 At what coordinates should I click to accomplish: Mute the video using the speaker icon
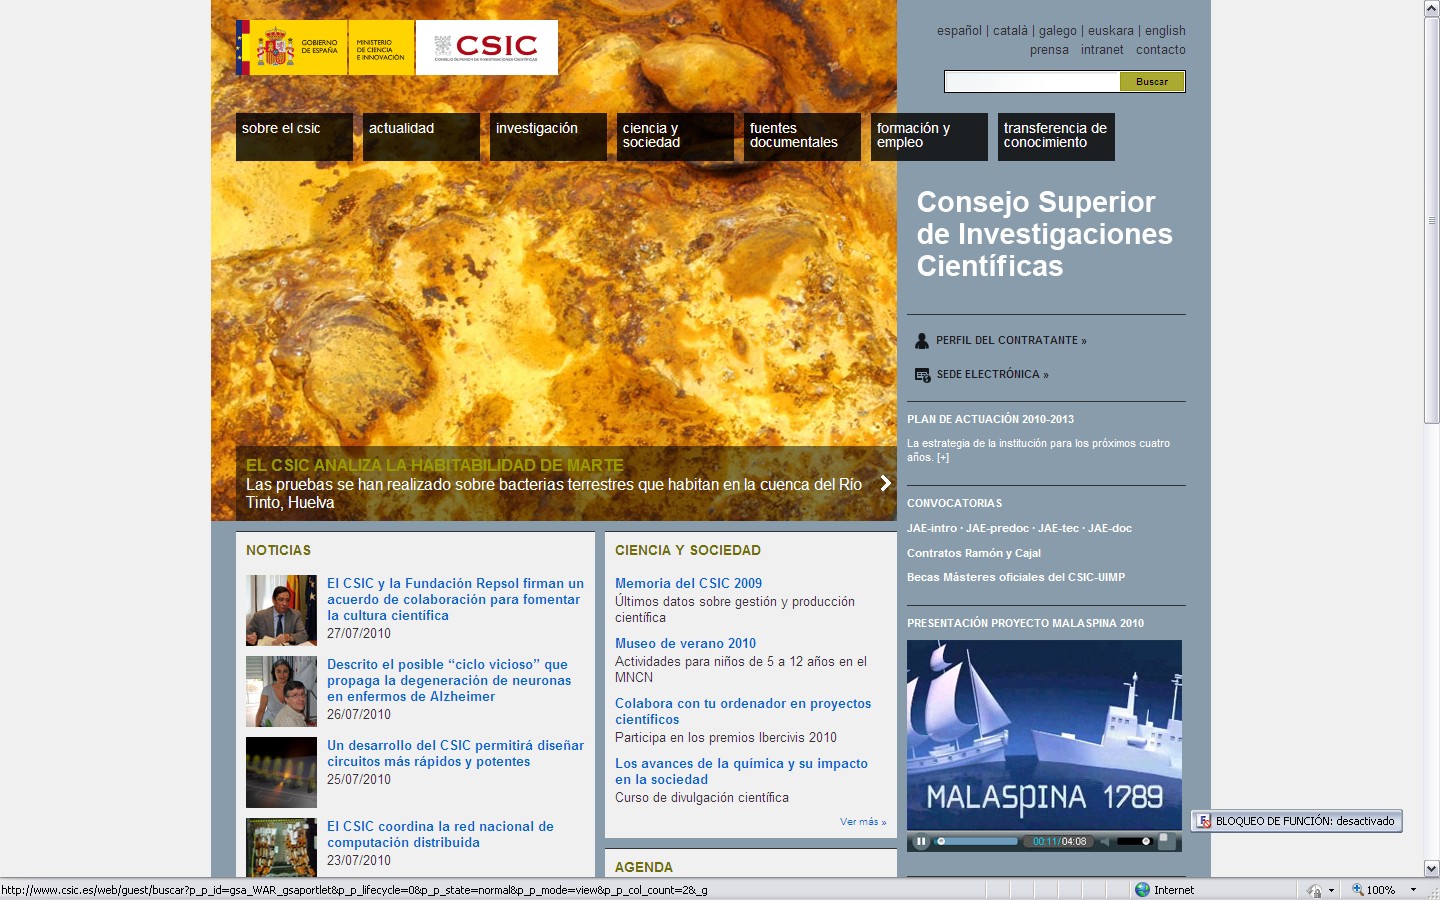[x=1105, y=841]
